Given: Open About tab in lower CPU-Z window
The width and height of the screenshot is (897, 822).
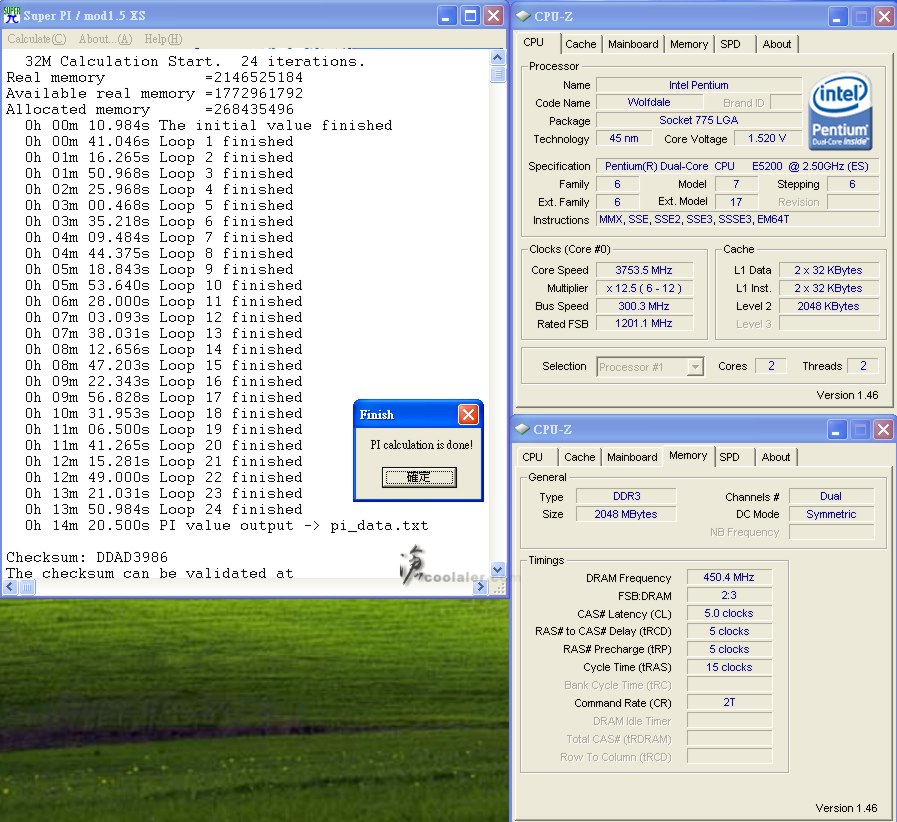Looking at the screenshot, I should pos(776,457).
